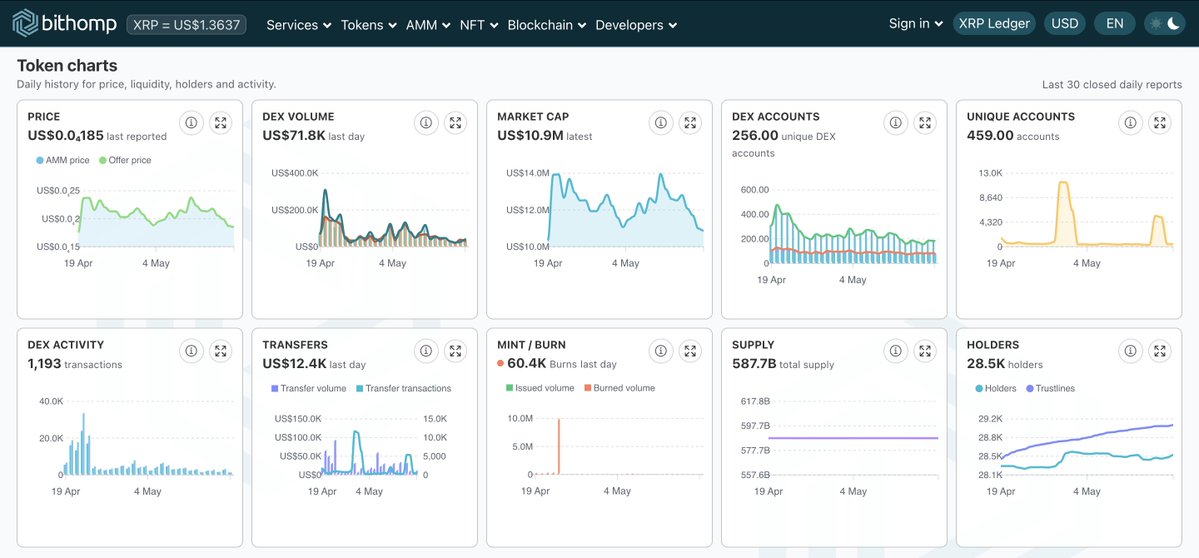
Task: Click the US$10.9M market cap value
Action: 529,135
